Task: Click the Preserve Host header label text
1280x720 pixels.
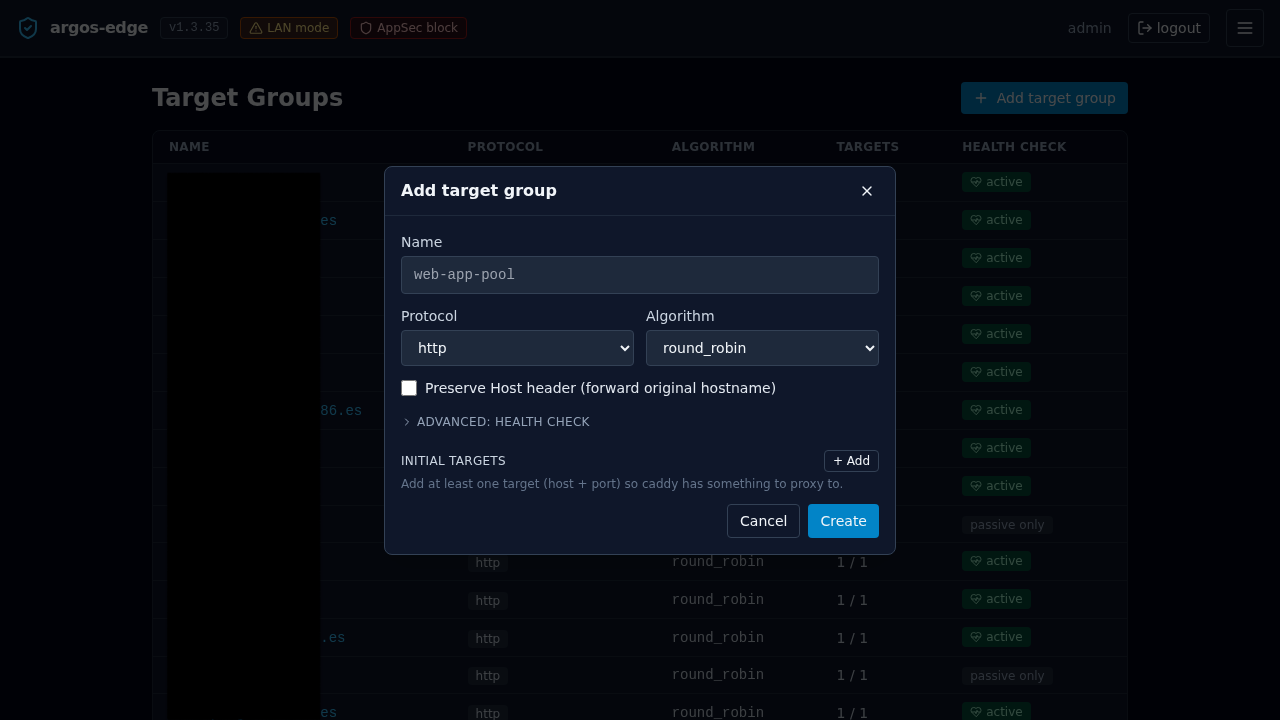Action: click(x=600, y=388)
